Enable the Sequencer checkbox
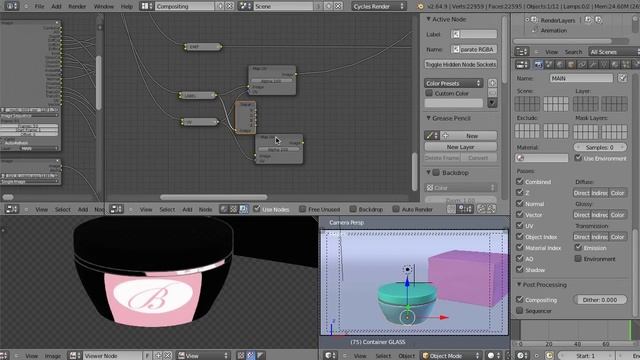Image resolution: width=640 pixels, height=360 pixels. click(520, 311)
